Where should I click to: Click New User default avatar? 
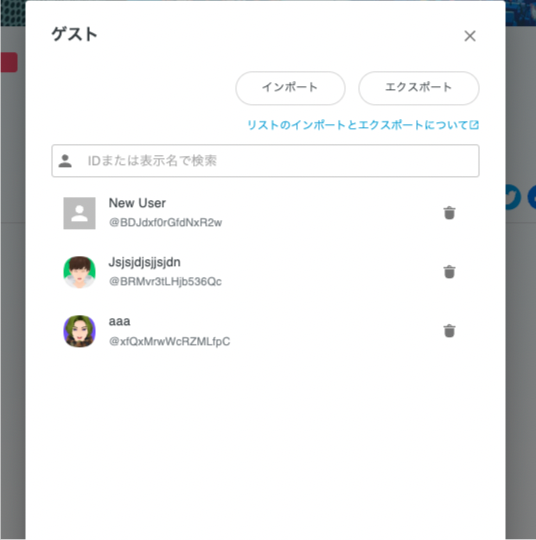(x=79, y=213)
